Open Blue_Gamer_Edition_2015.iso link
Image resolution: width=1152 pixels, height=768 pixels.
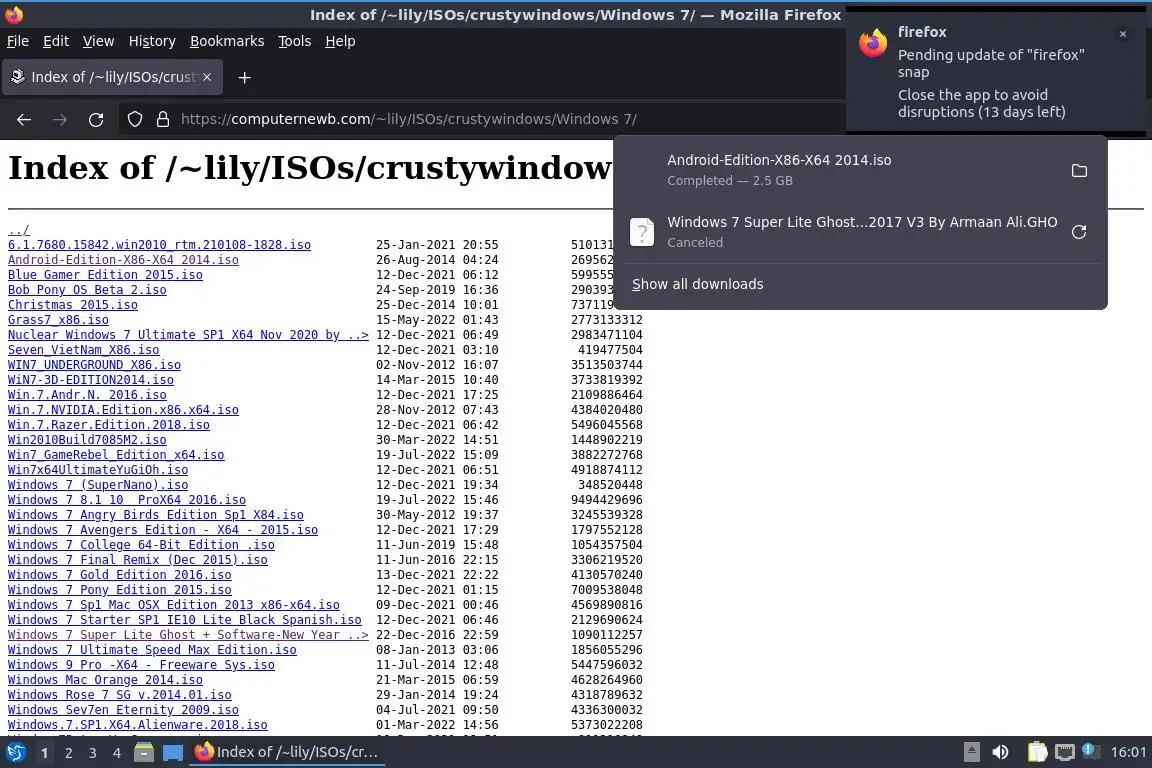click(105, 275)
